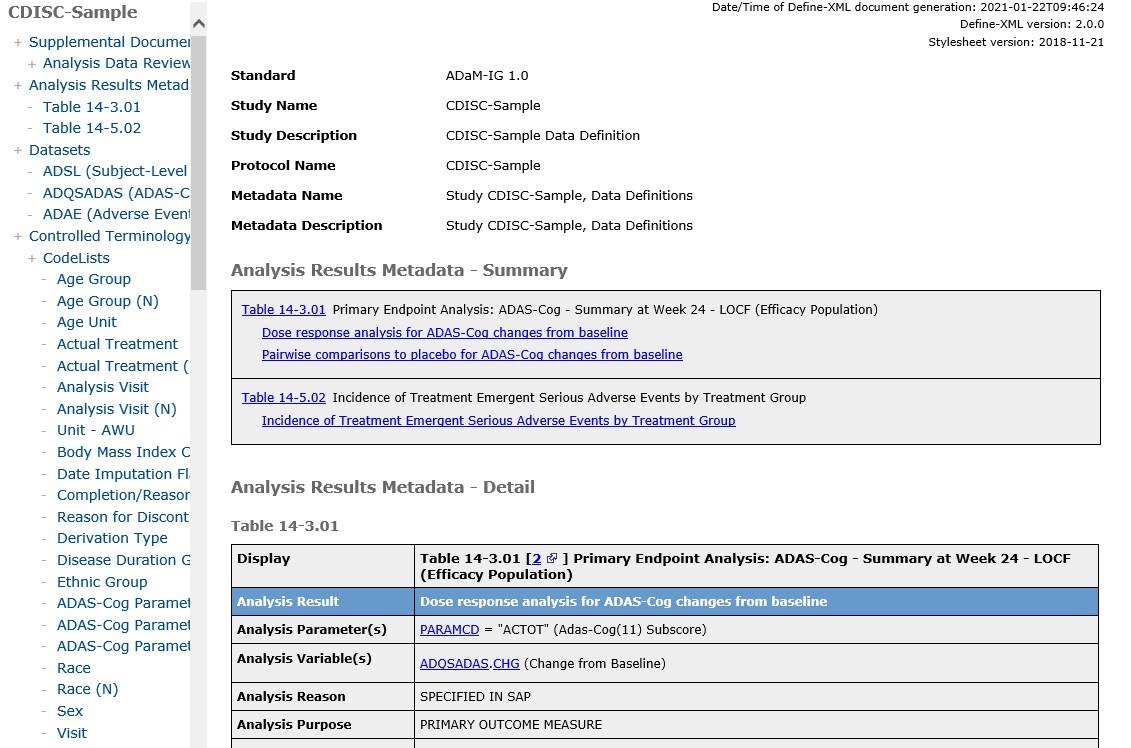
Task: Click reference link 2 in Display row
Action: [x=537, y=558]
